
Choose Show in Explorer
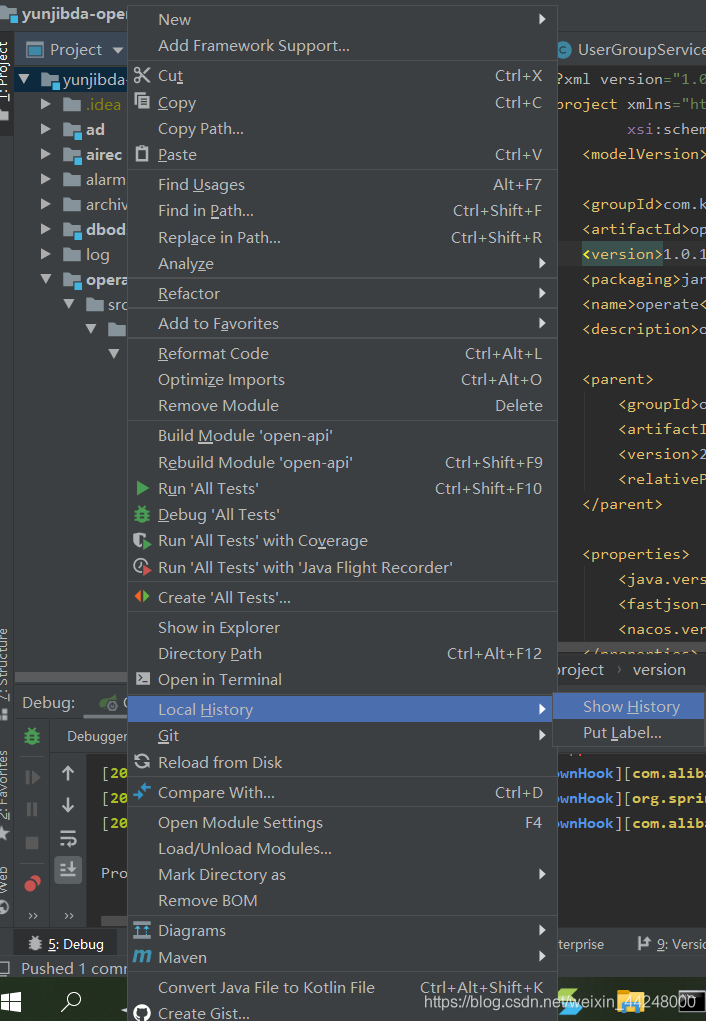[342, 627]
